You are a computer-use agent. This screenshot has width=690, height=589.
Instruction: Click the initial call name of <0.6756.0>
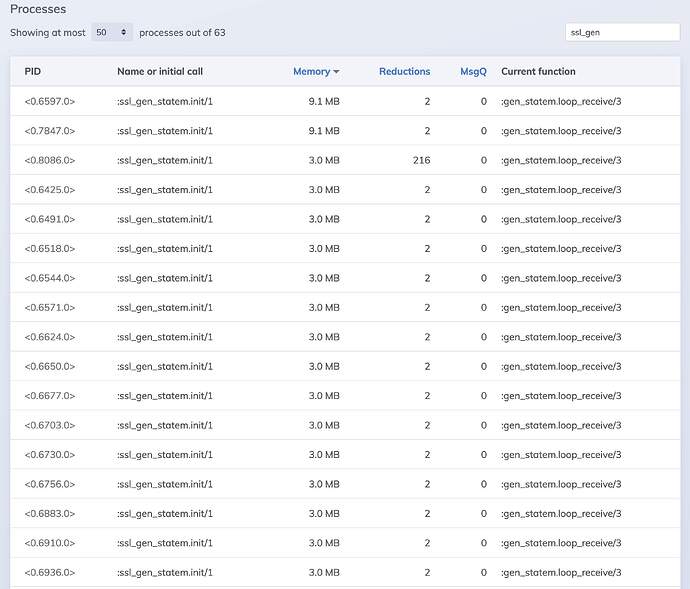pyautogui.click(x=165, y=485)
